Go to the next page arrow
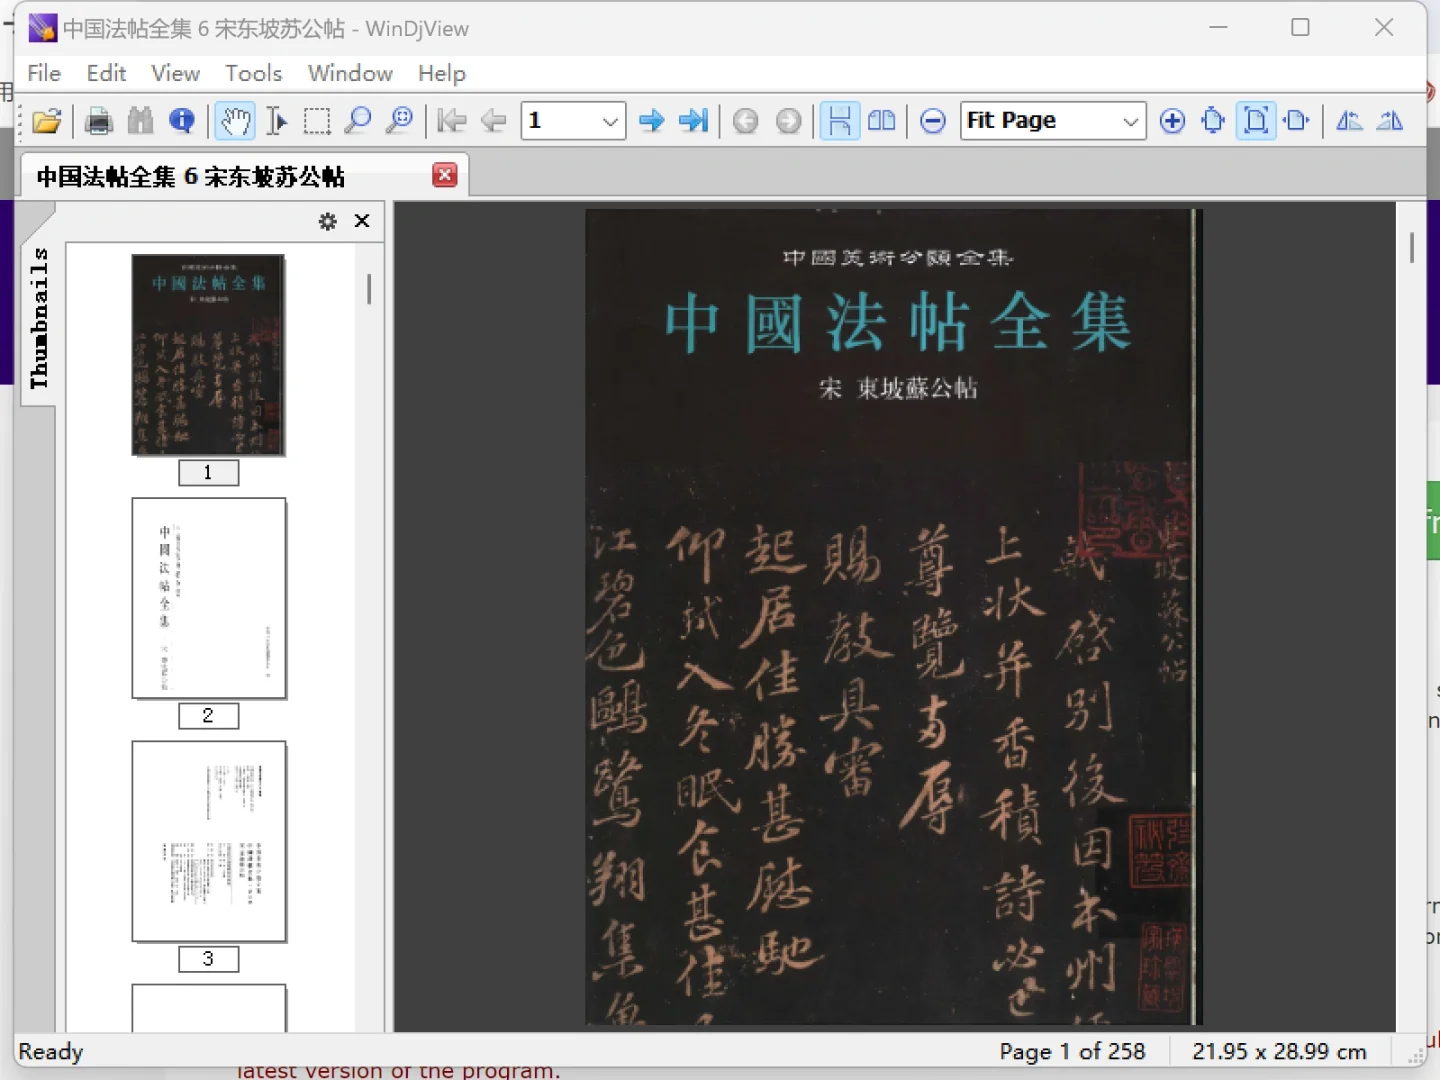1440x1080 pixels. [x=652, y=121]
